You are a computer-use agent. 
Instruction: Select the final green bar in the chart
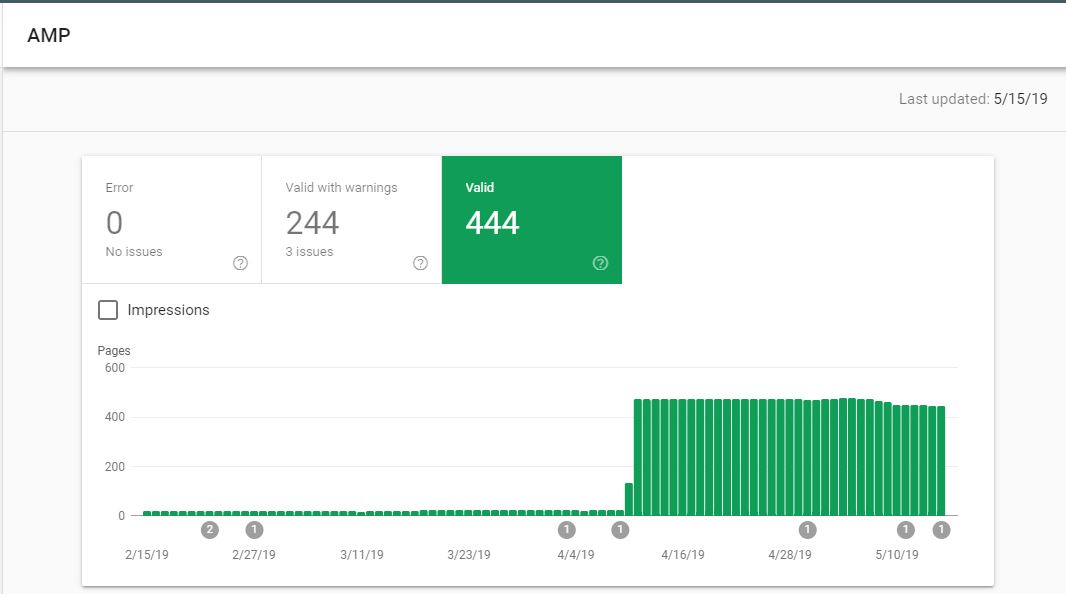[x=941, y=461]
